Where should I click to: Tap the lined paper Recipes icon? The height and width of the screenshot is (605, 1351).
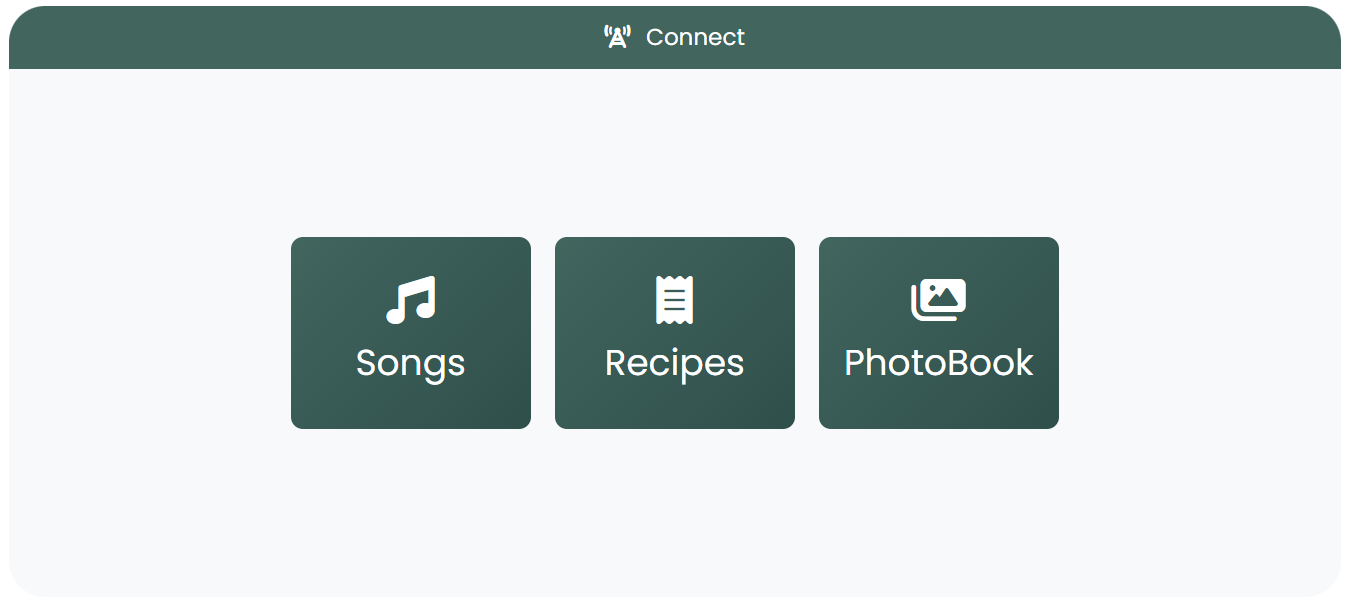pyautogui.click(x=675, y=300)
